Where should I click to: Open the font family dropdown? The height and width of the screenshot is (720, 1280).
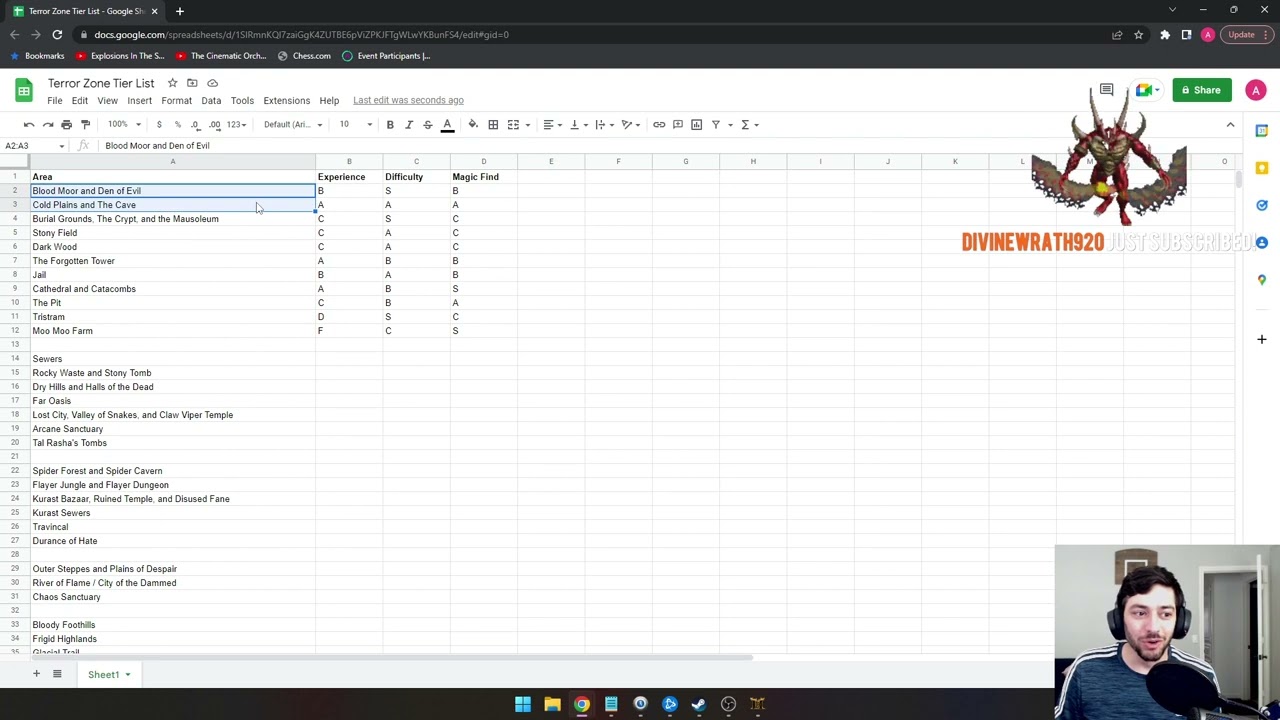[x=292, y=124]
